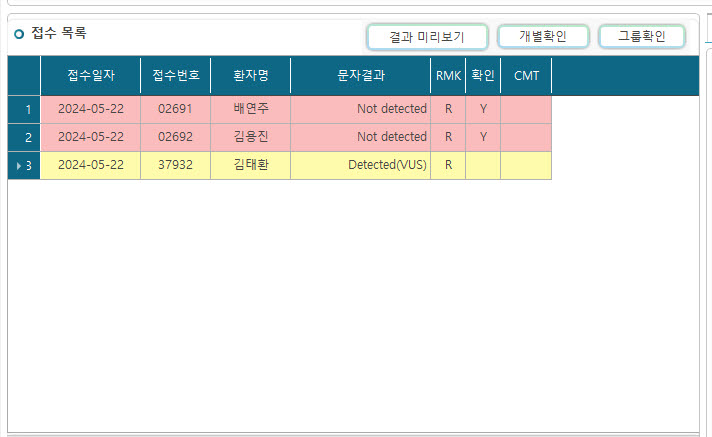Click date cell in 김용진 row
Screen dimensions: 712x437
pos(91,137)
